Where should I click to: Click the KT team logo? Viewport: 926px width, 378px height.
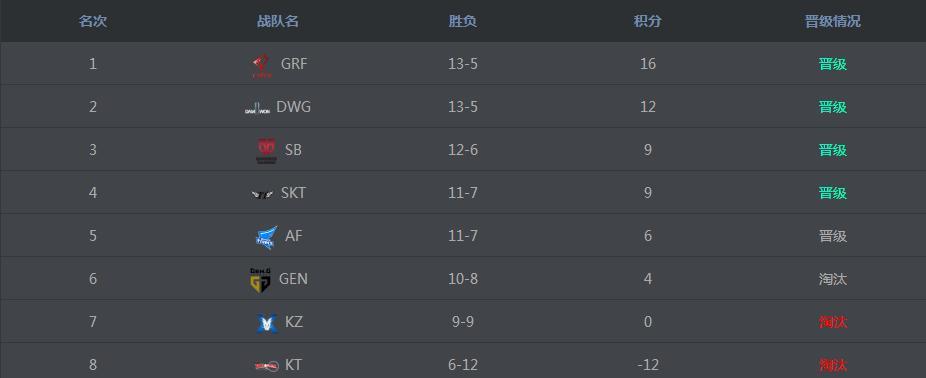(x=266, y=366)
